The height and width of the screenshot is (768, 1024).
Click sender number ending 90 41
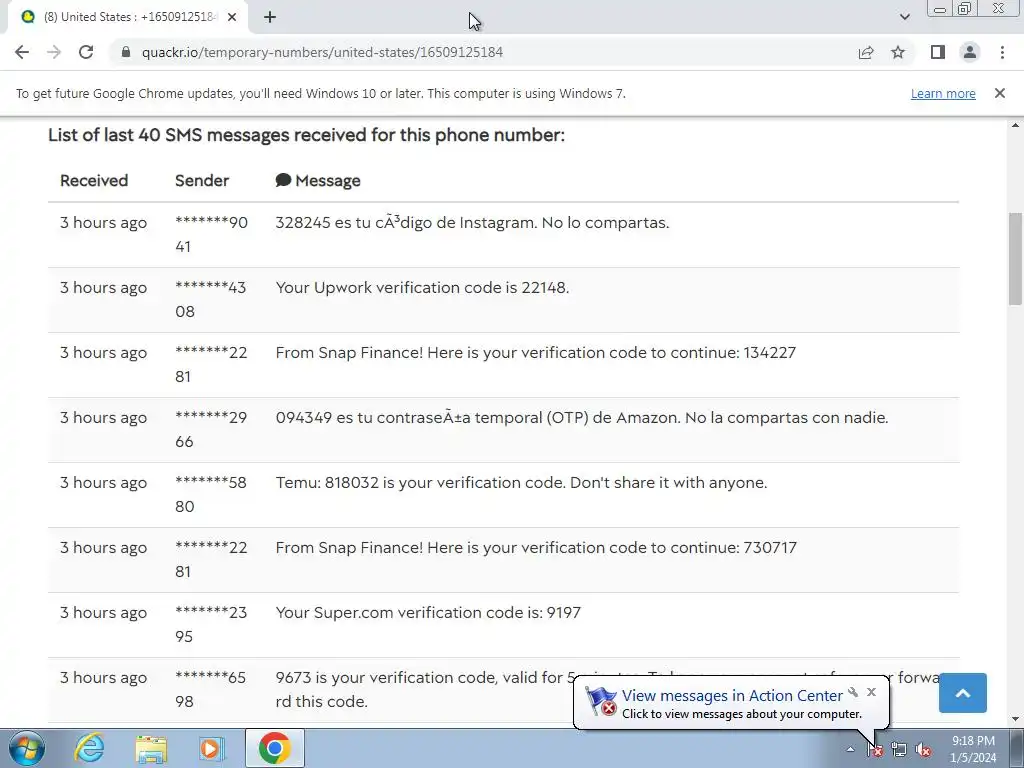tap(211, 234)
